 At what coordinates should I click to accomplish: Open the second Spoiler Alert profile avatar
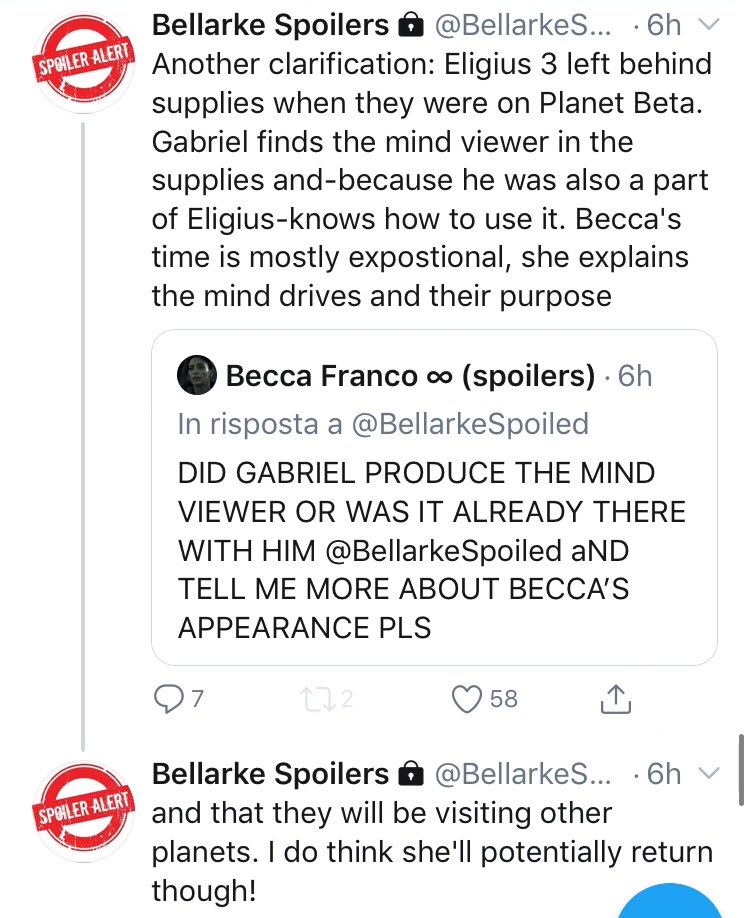pyautogui.click(x=83, y=806)
